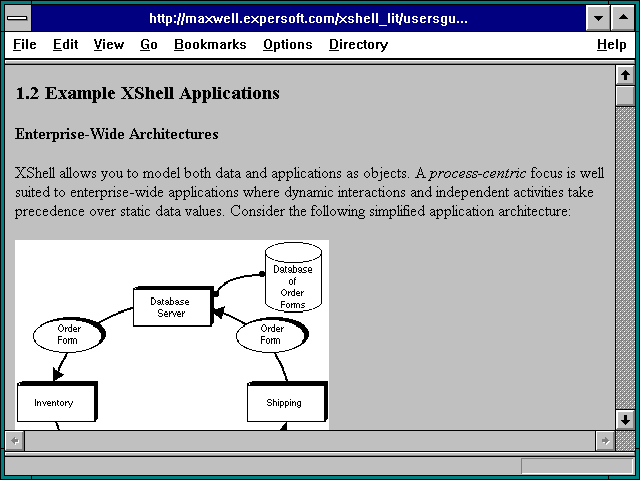Open the window control menu box

click(18, 18)
